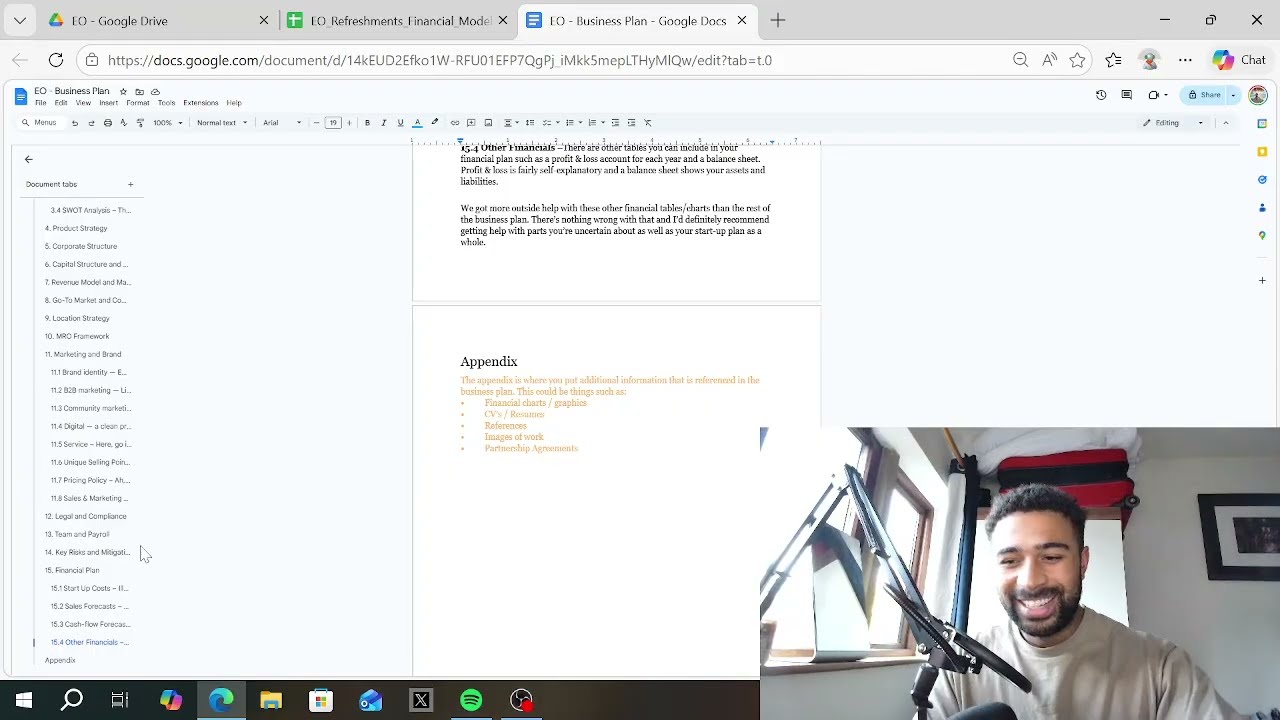Decrease indent in toolbar
Image resolution: width=1280 pixels, height=720 pixels.
click(615, 123)
